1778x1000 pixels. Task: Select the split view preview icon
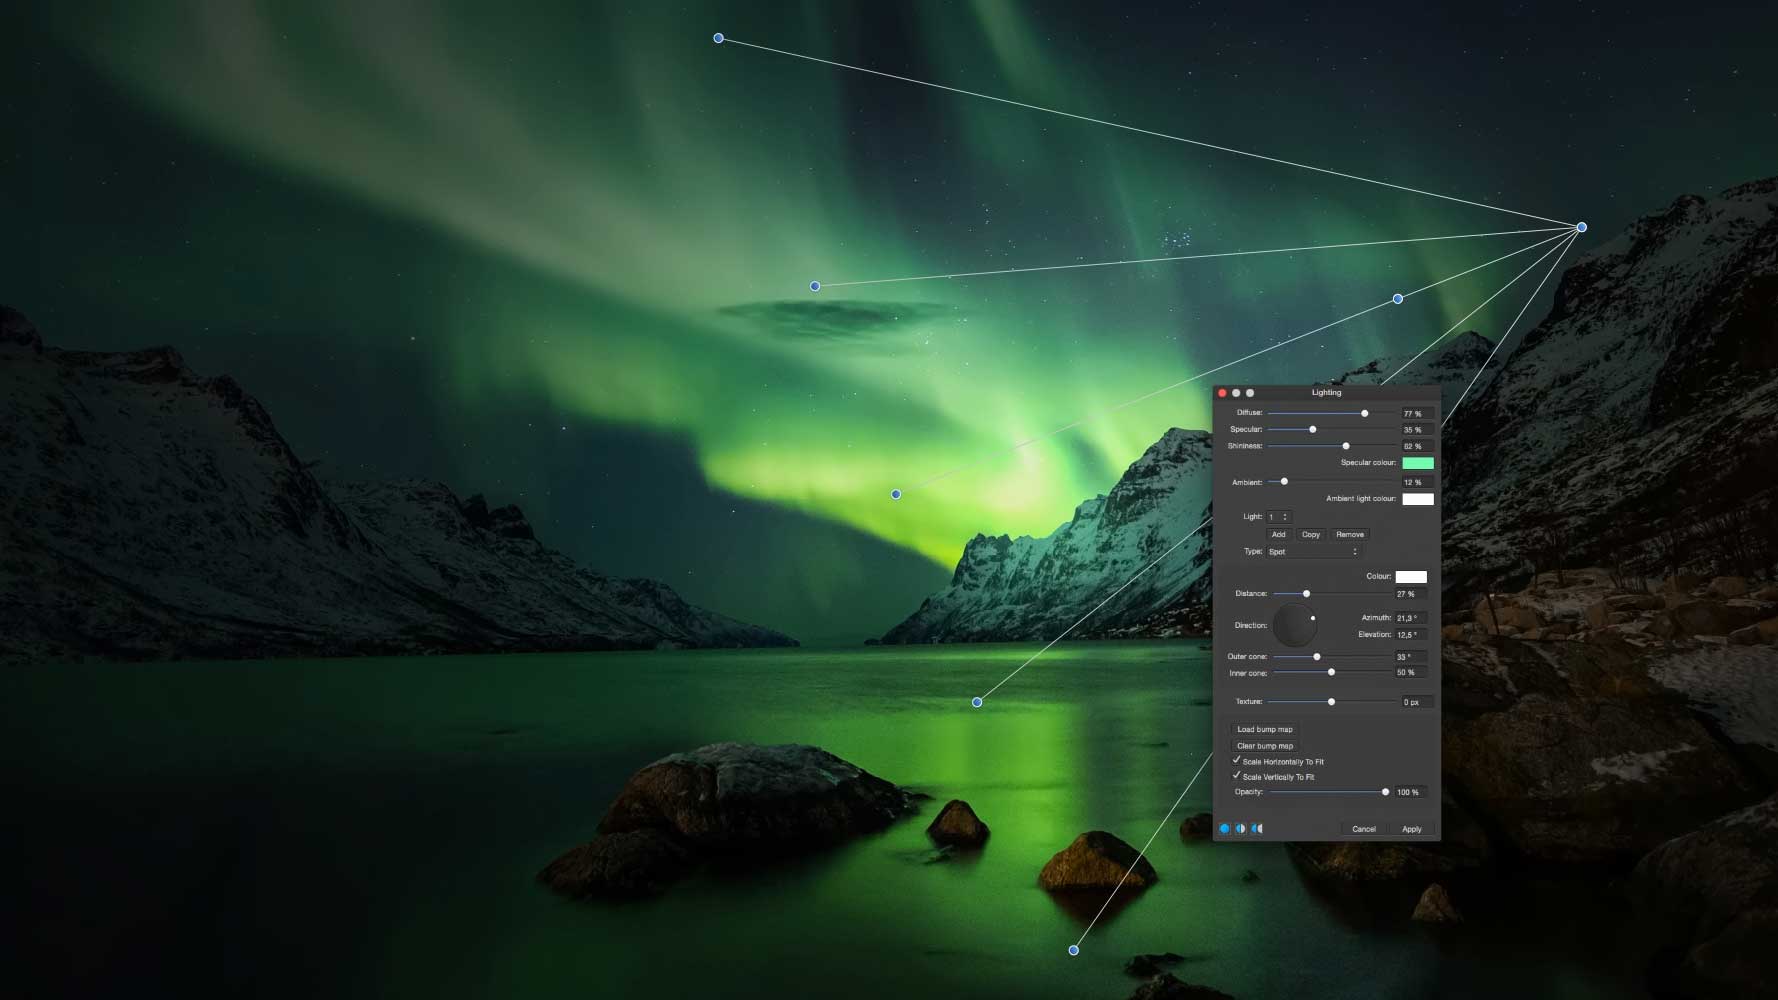1241,829
